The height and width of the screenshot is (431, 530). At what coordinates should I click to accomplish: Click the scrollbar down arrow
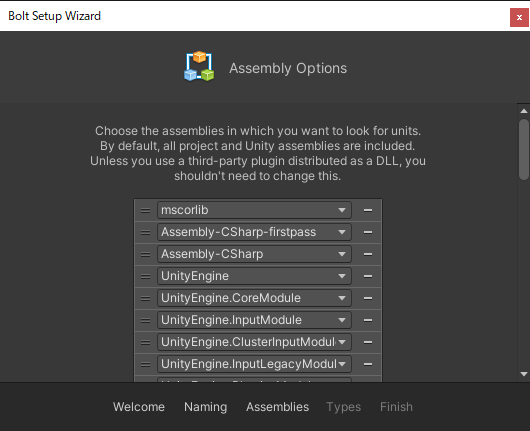(x=524, y=374)
